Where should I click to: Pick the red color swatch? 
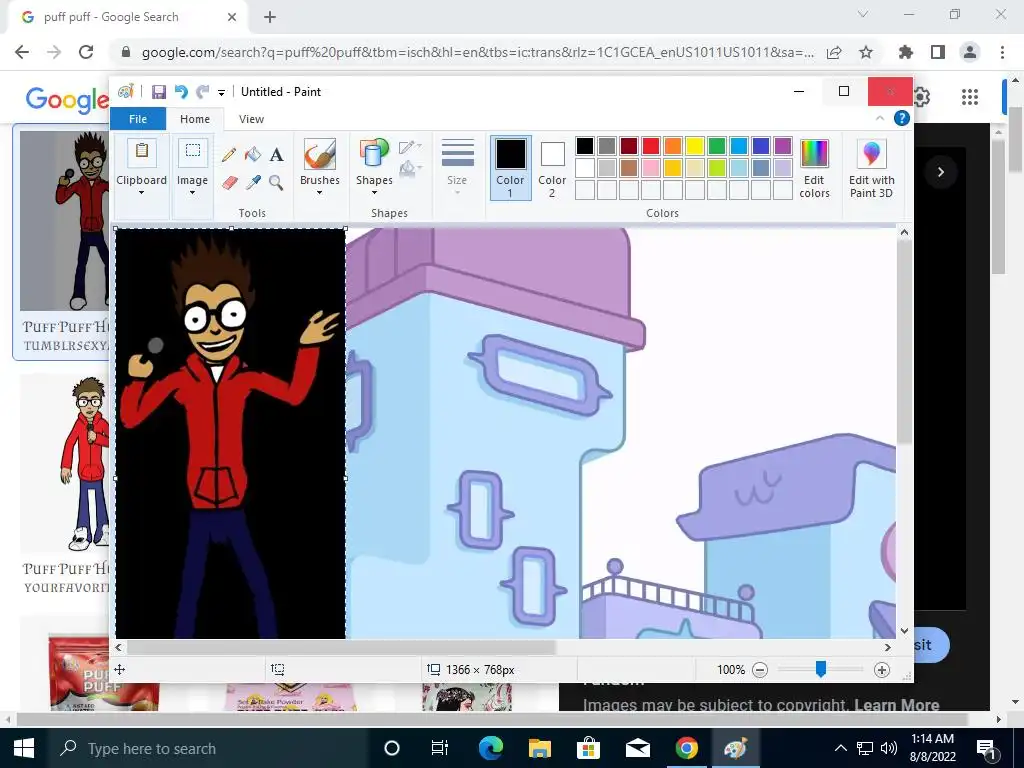(x=650, y=146)
